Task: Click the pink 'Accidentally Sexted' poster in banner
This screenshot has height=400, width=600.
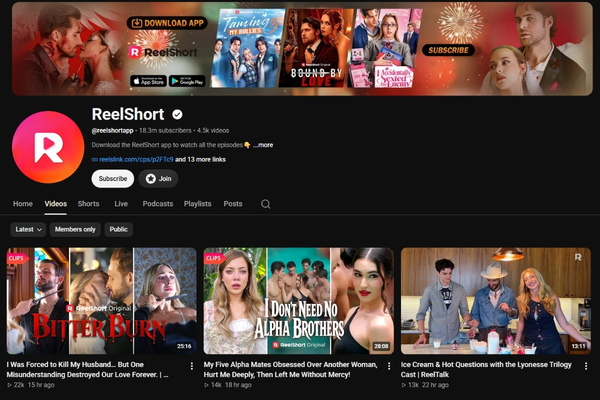Action: 385,48
